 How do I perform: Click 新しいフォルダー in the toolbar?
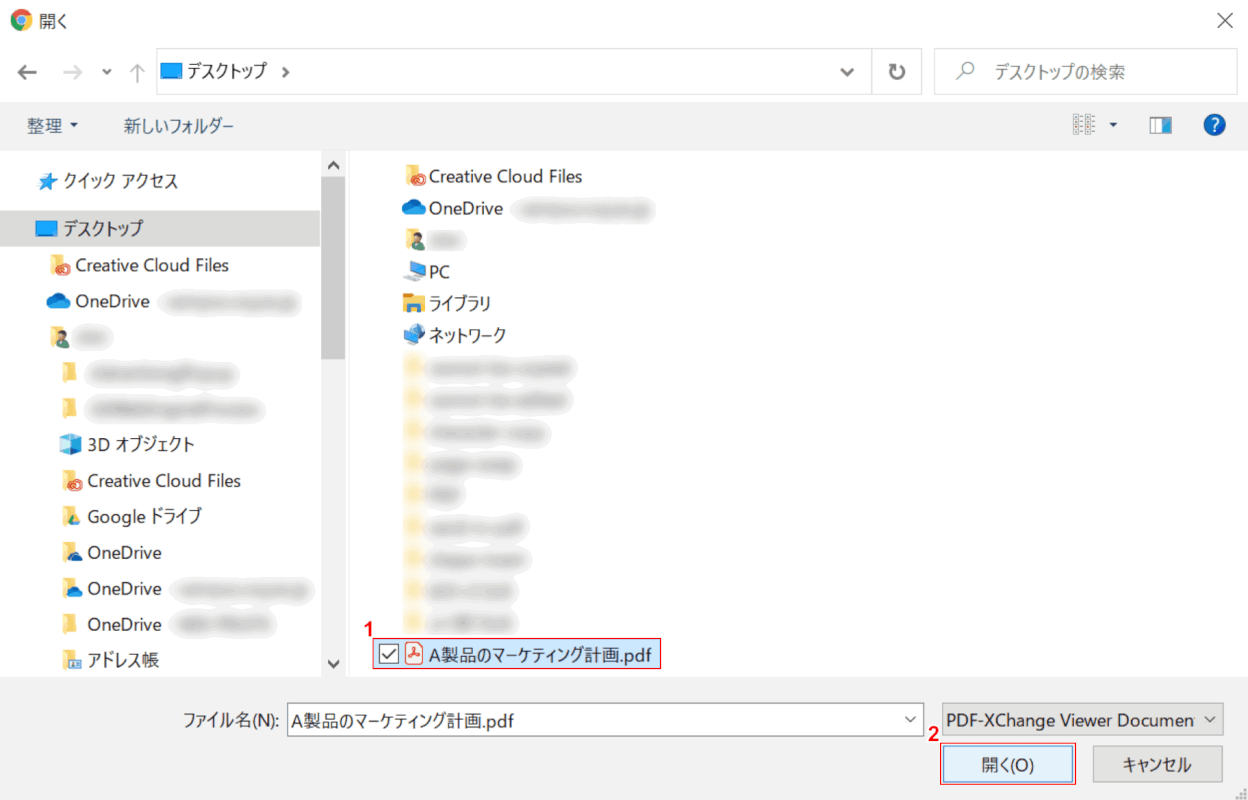click(x=178, y=126)
